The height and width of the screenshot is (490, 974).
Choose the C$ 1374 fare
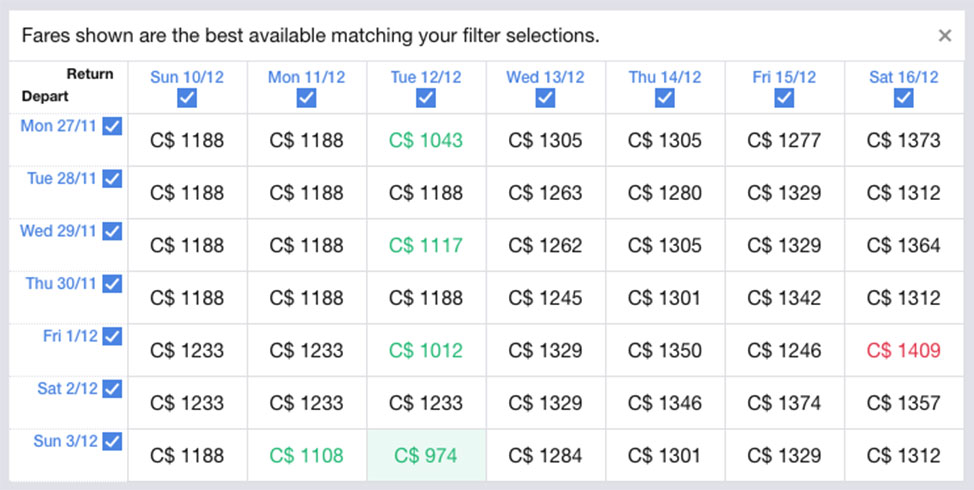[x=784, y=403]
